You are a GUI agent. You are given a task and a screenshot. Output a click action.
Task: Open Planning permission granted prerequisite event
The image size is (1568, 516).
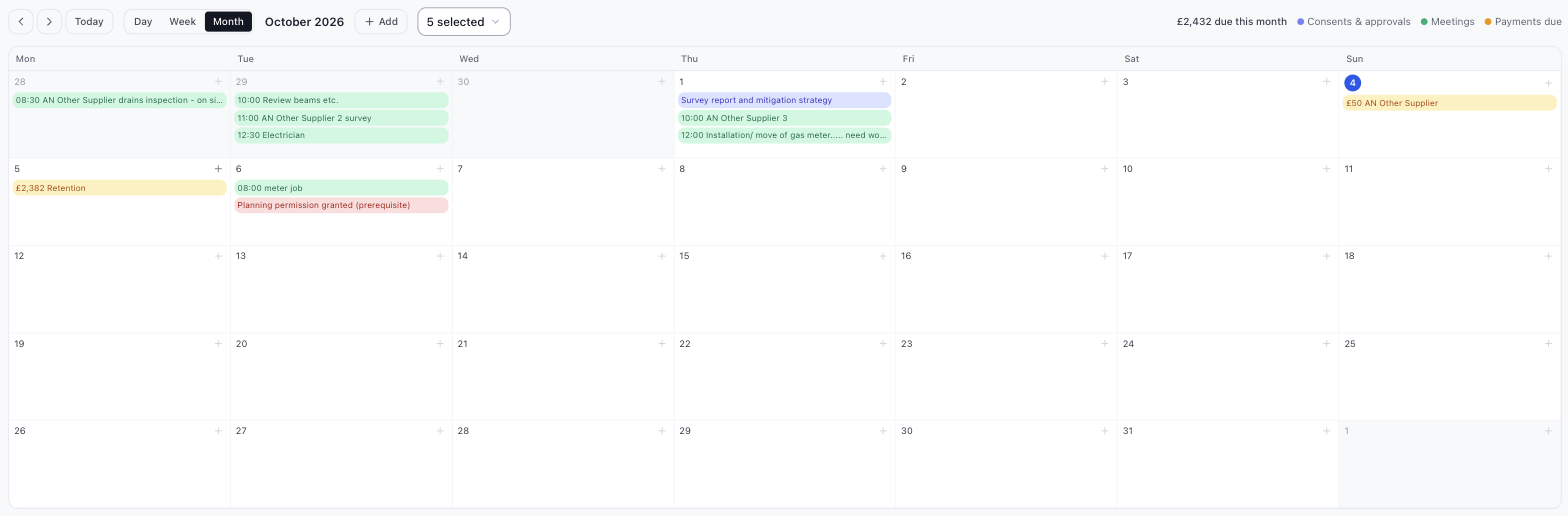coord(341,205)
